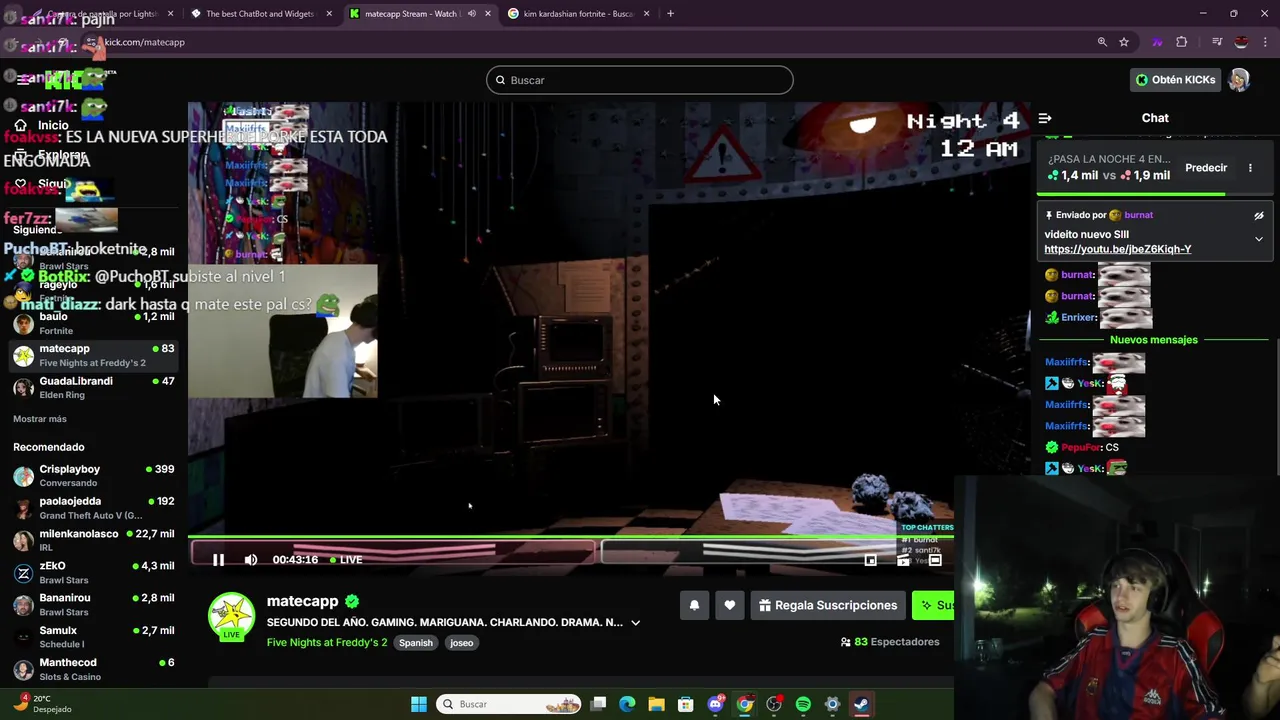
Task: Open user profile avatar menu
Action: pyautogui.click(x=1239, y=80)
